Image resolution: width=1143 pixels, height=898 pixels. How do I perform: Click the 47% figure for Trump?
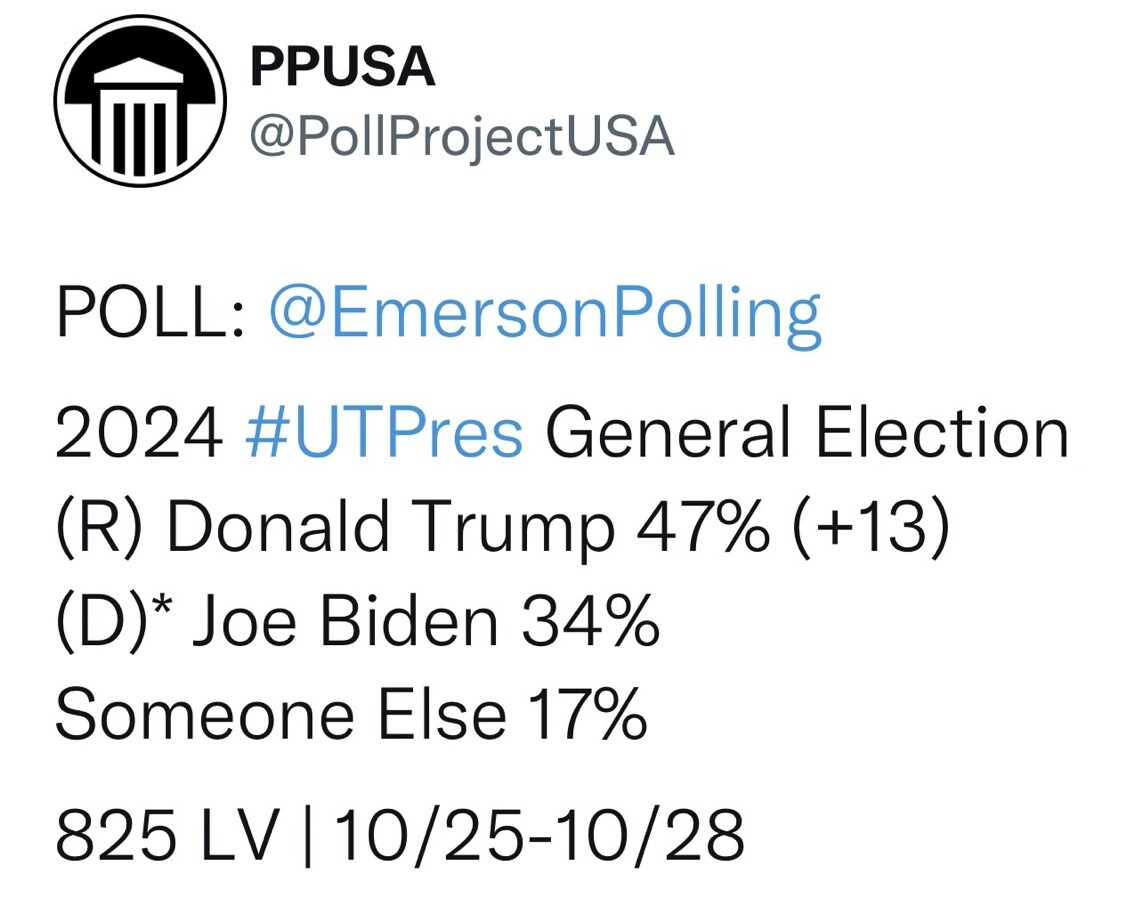[703, 526]
